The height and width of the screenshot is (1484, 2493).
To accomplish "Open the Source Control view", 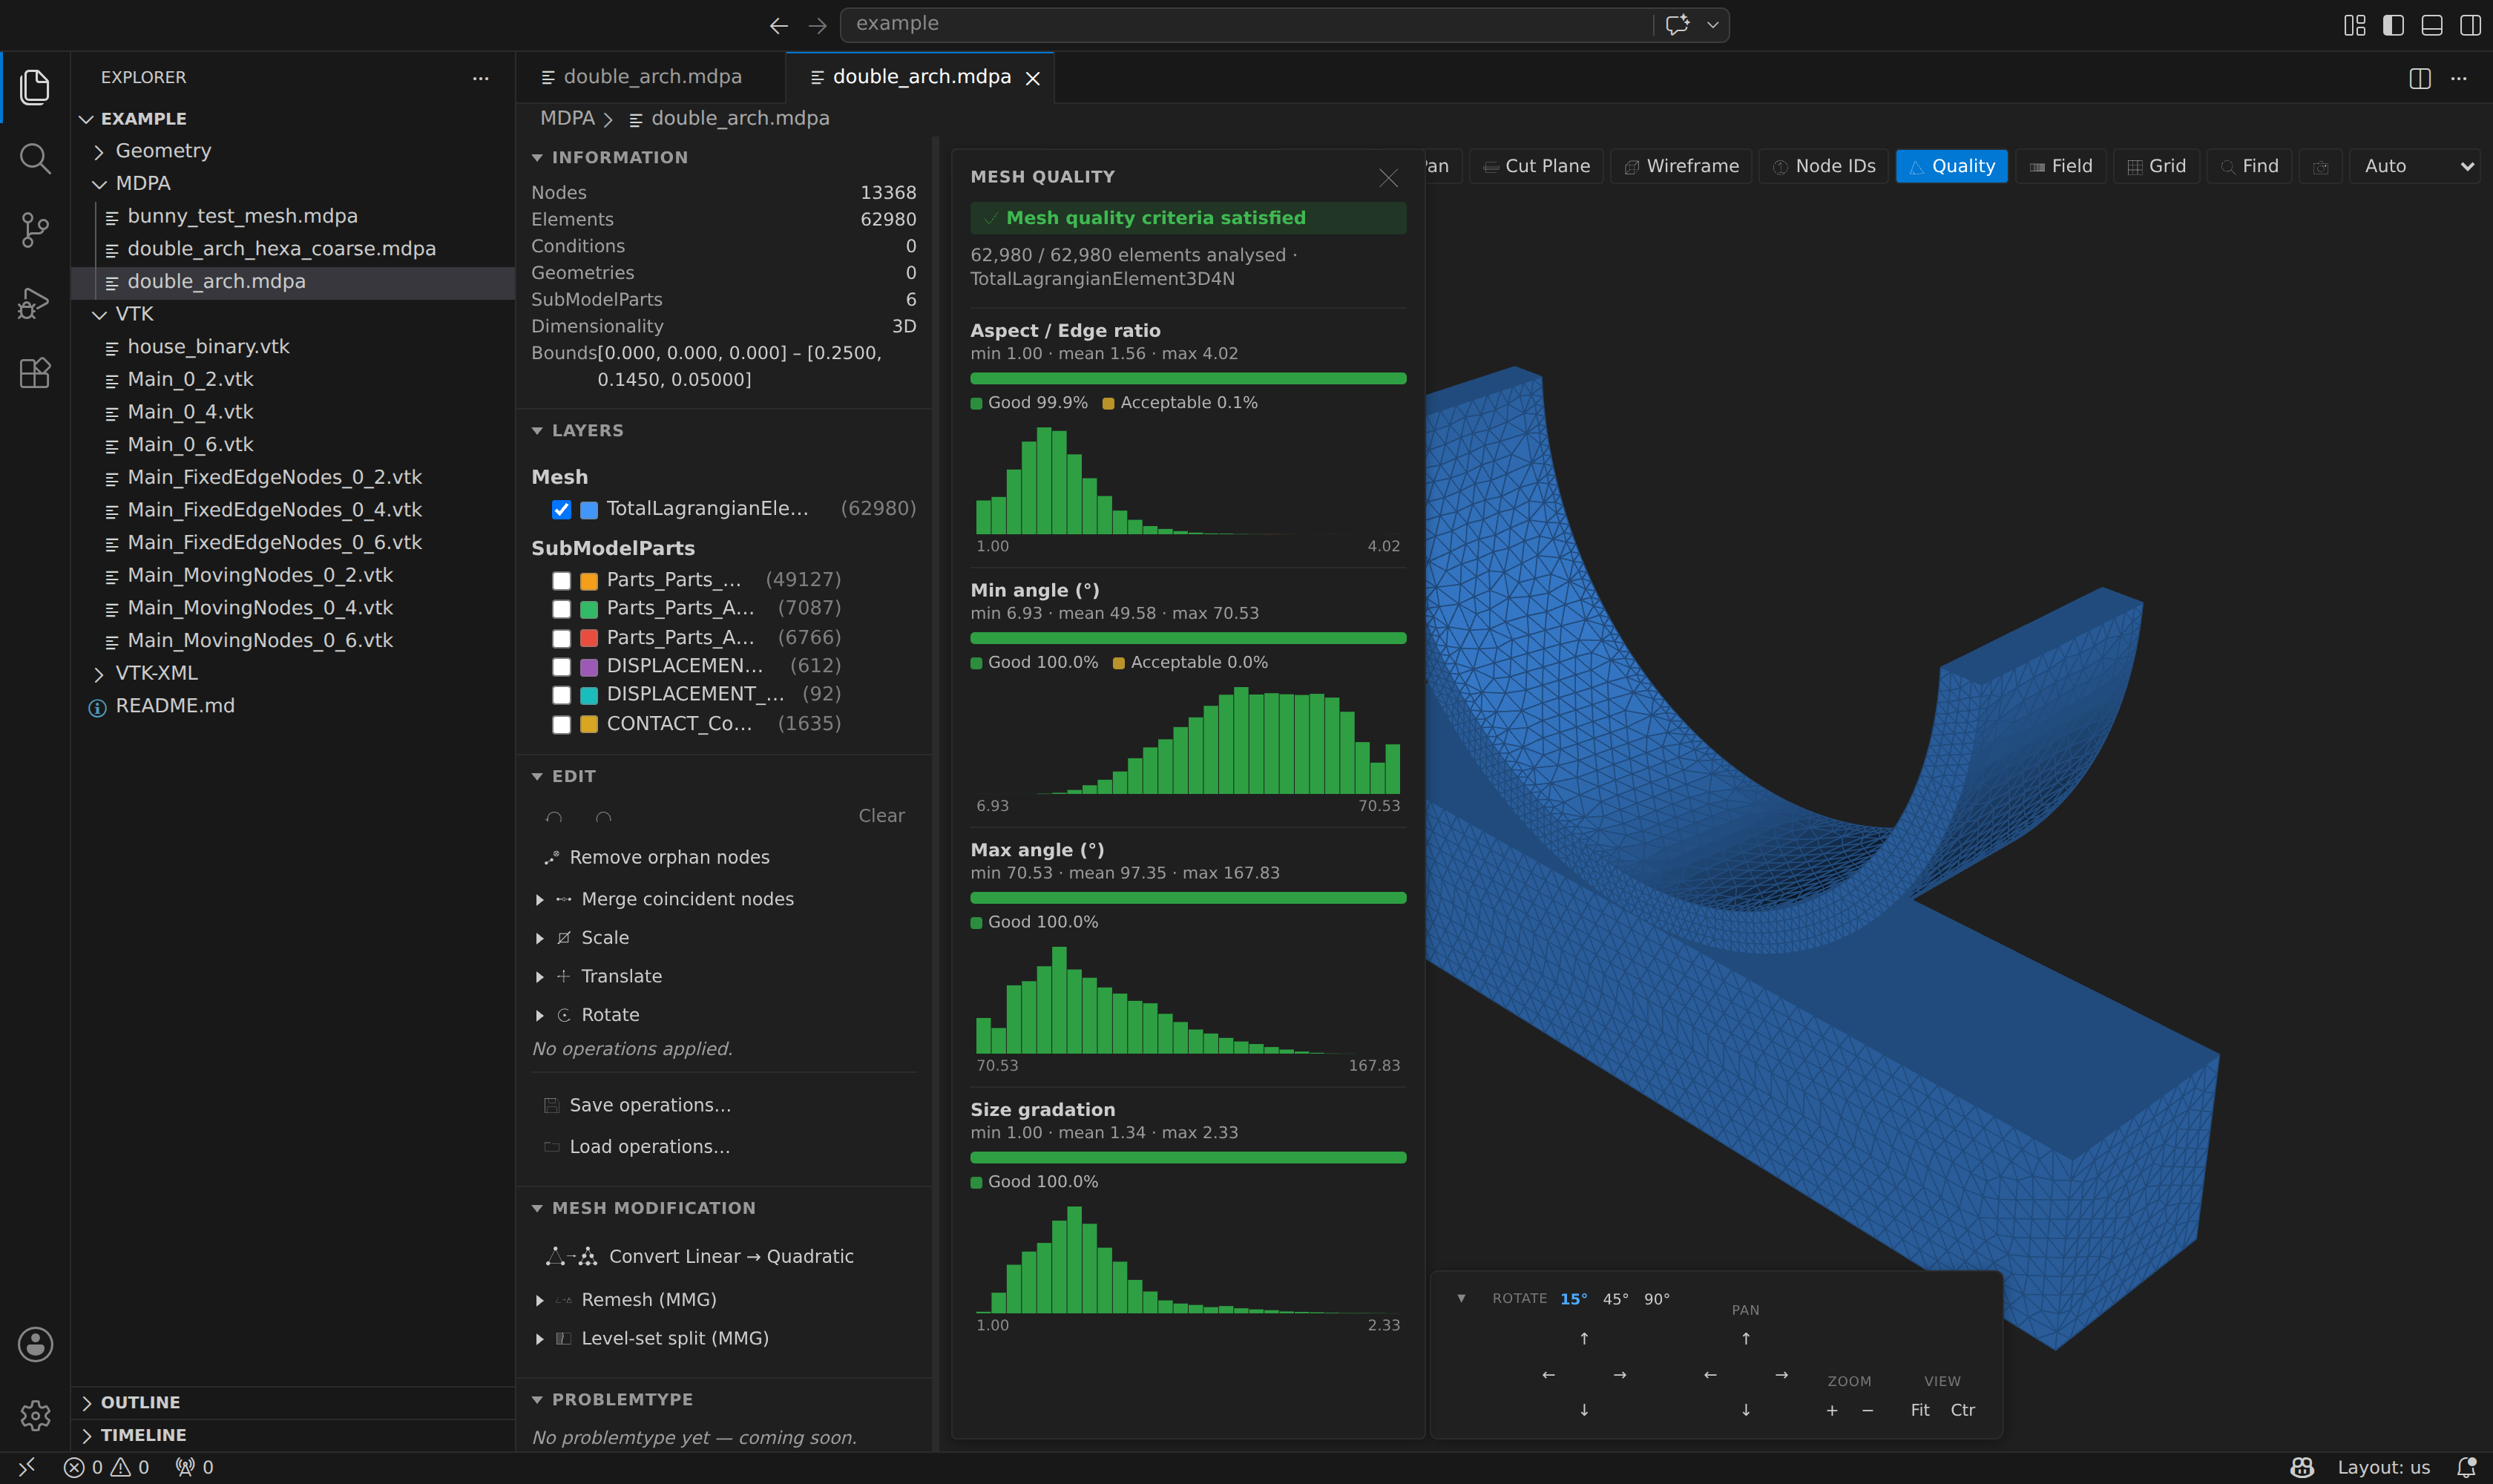I will (35, 230).
